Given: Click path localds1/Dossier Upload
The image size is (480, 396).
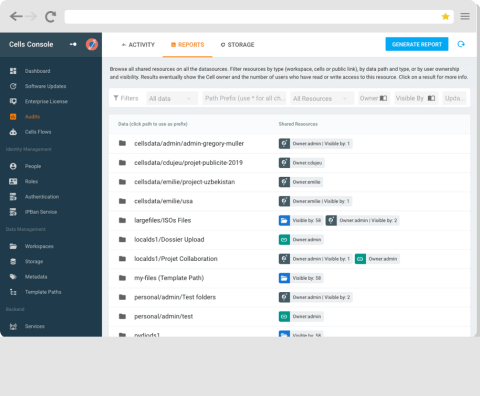Looking at the screenshot, I should (x=169, y=240).
